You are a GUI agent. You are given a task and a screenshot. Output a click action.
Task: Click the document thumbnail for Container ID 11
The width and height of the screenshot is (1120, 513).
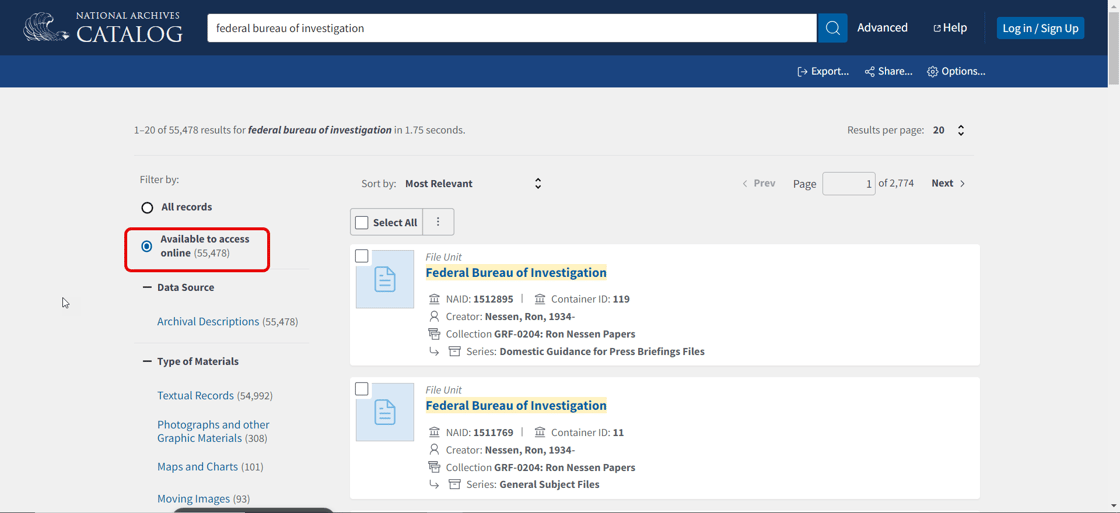385,412
